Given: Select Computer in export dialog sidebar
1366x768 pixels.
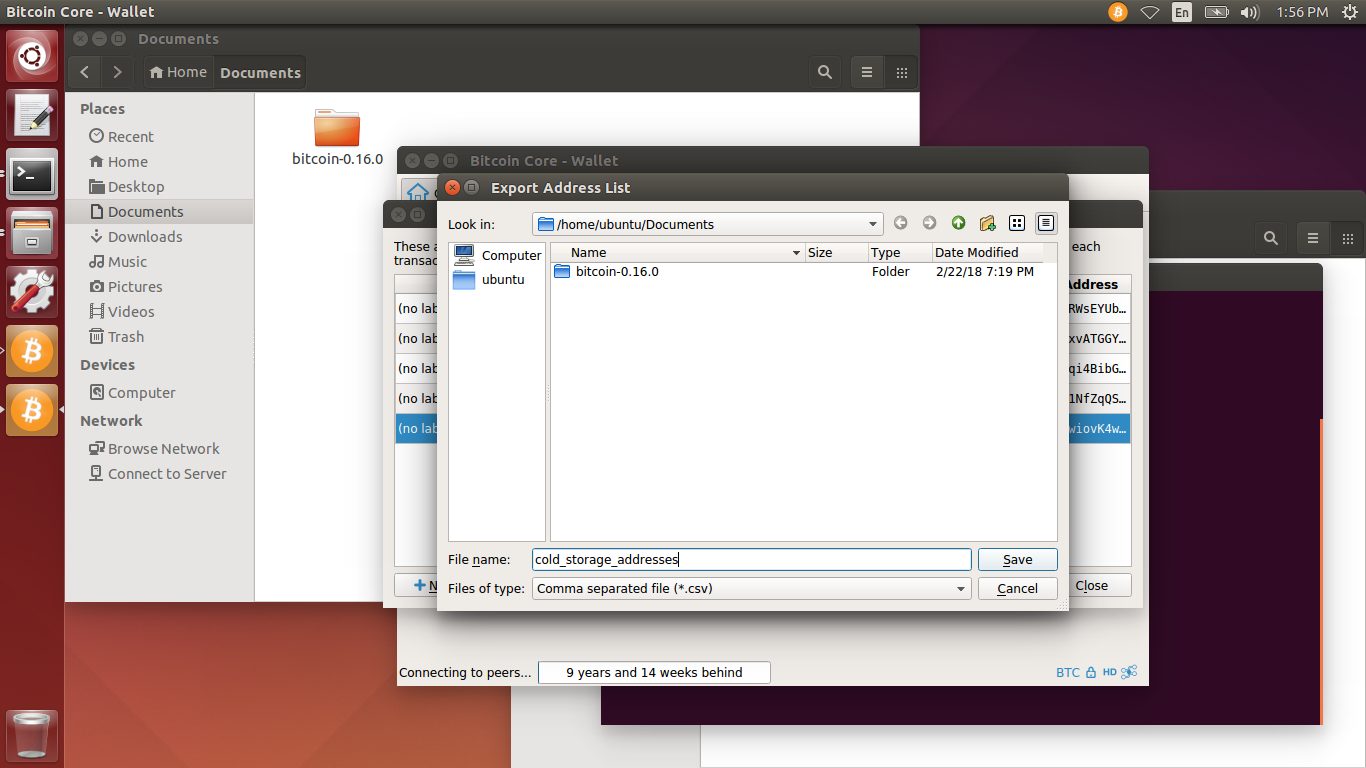Looking at the screenshot, I should (x=497, y=255).
